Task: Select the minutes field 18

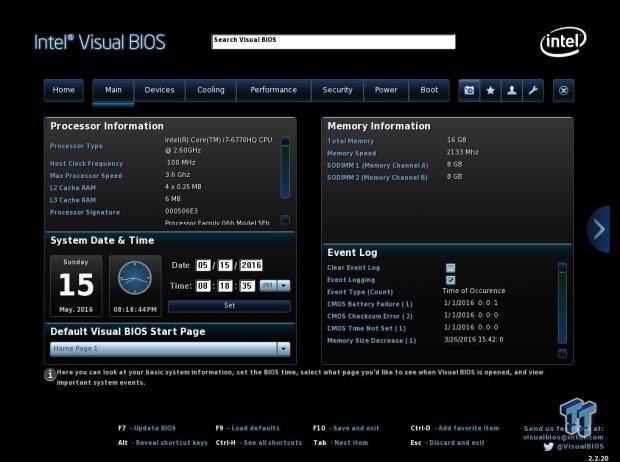Action: [x=225, y=286]
